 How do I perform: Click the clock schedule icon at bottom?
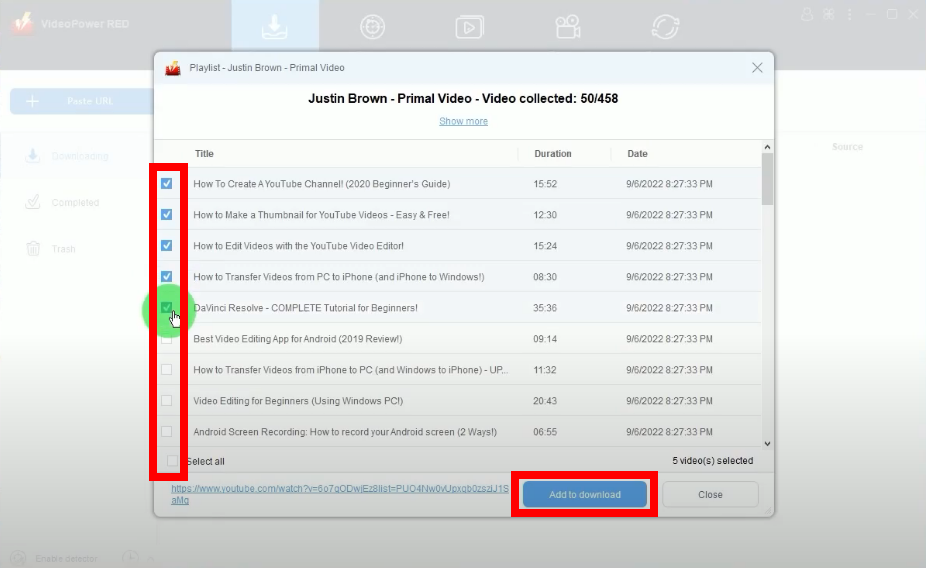tap(130, 558)
